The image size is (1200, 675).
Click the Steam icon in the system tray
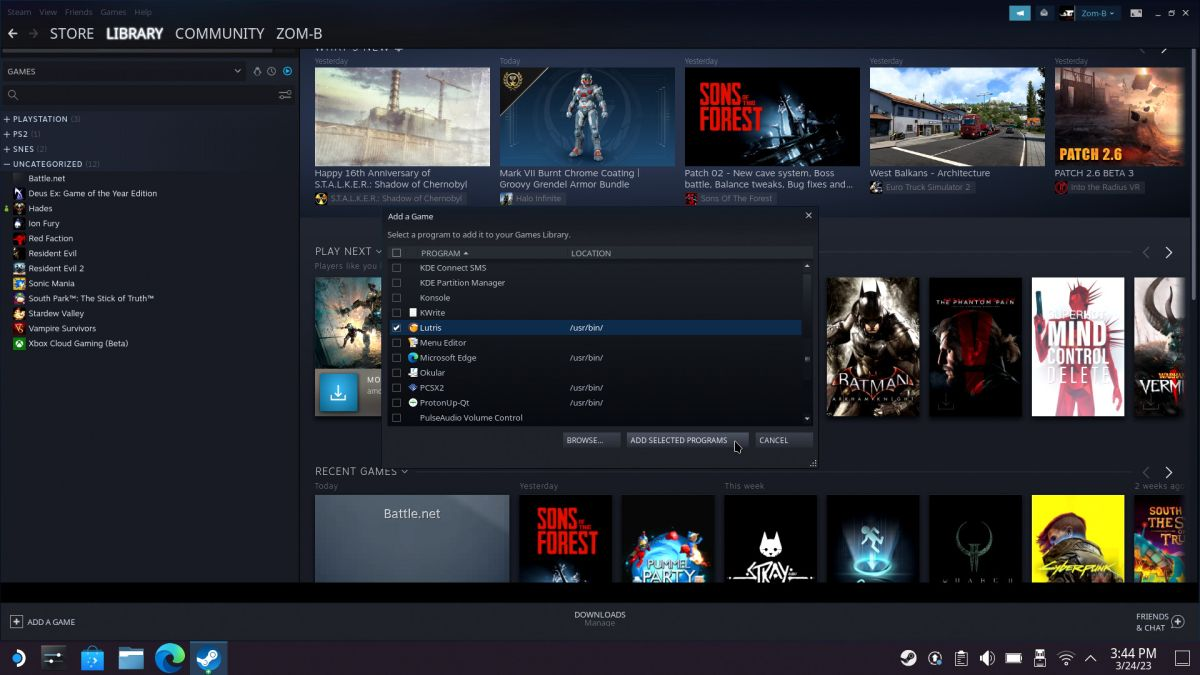tap(908, 657)
